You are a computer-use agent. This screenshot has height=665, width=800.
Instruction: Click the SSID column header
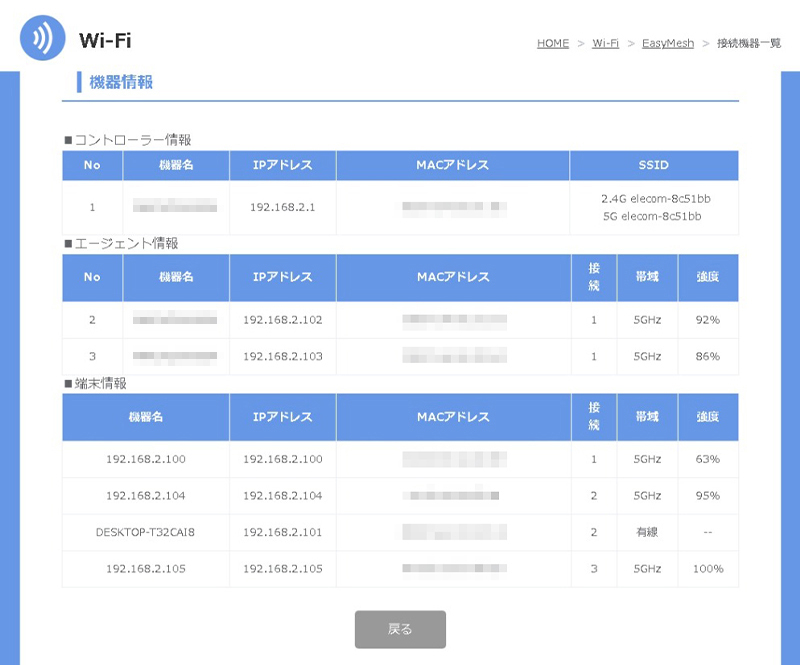point(654,165)
